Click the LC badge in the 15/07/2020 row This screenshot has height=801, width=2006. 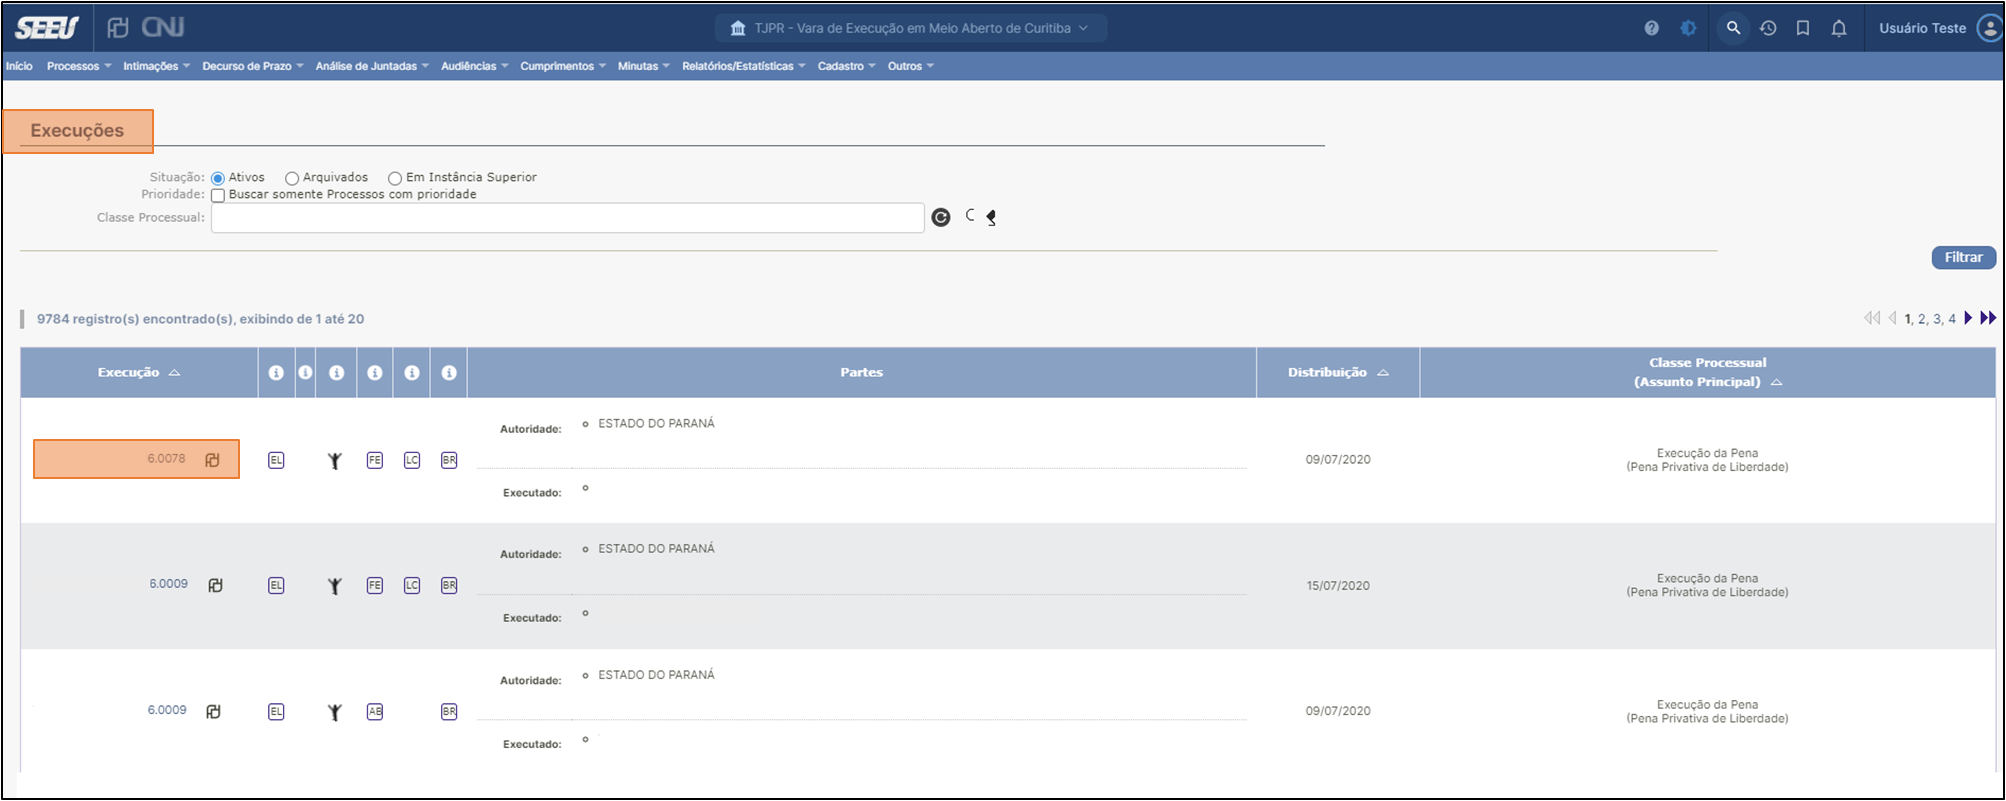point(412,585)
